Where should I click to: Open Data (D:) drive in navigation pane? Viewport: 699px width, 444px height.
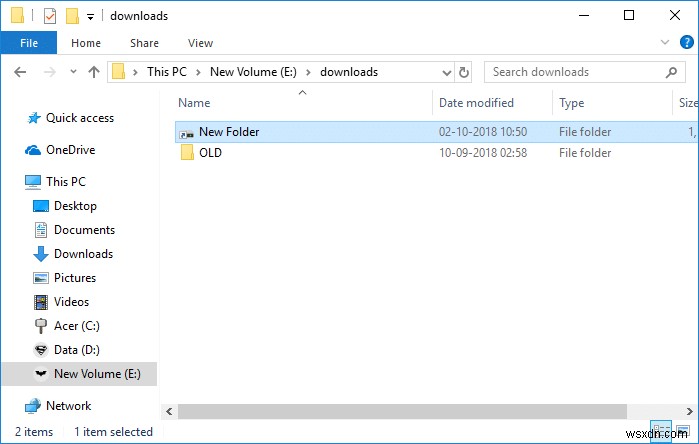coord(77,350)
